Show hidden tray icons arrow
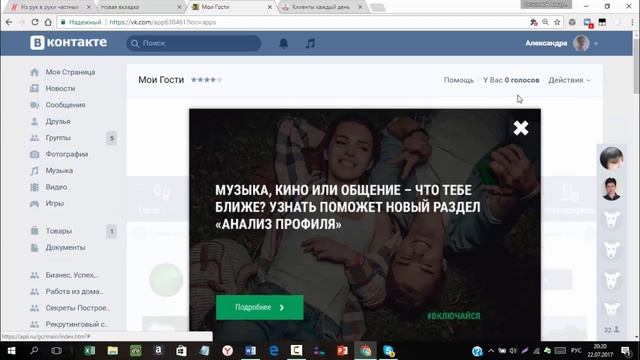This screenshot has height=360, width=640. tap(491, 351)
